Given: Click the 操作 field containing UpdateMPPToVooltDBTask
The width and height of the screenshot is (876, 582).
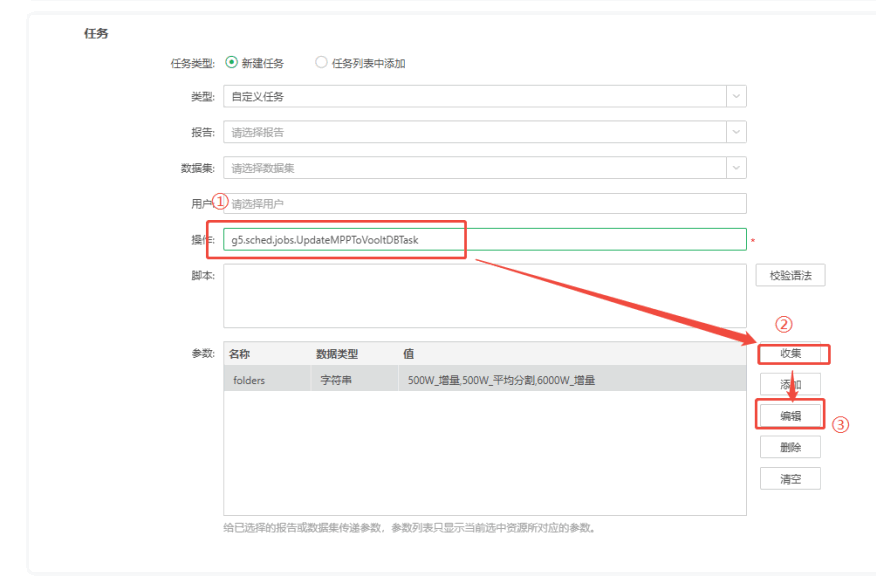Looking at the screenshot, I should pos(485,240).
